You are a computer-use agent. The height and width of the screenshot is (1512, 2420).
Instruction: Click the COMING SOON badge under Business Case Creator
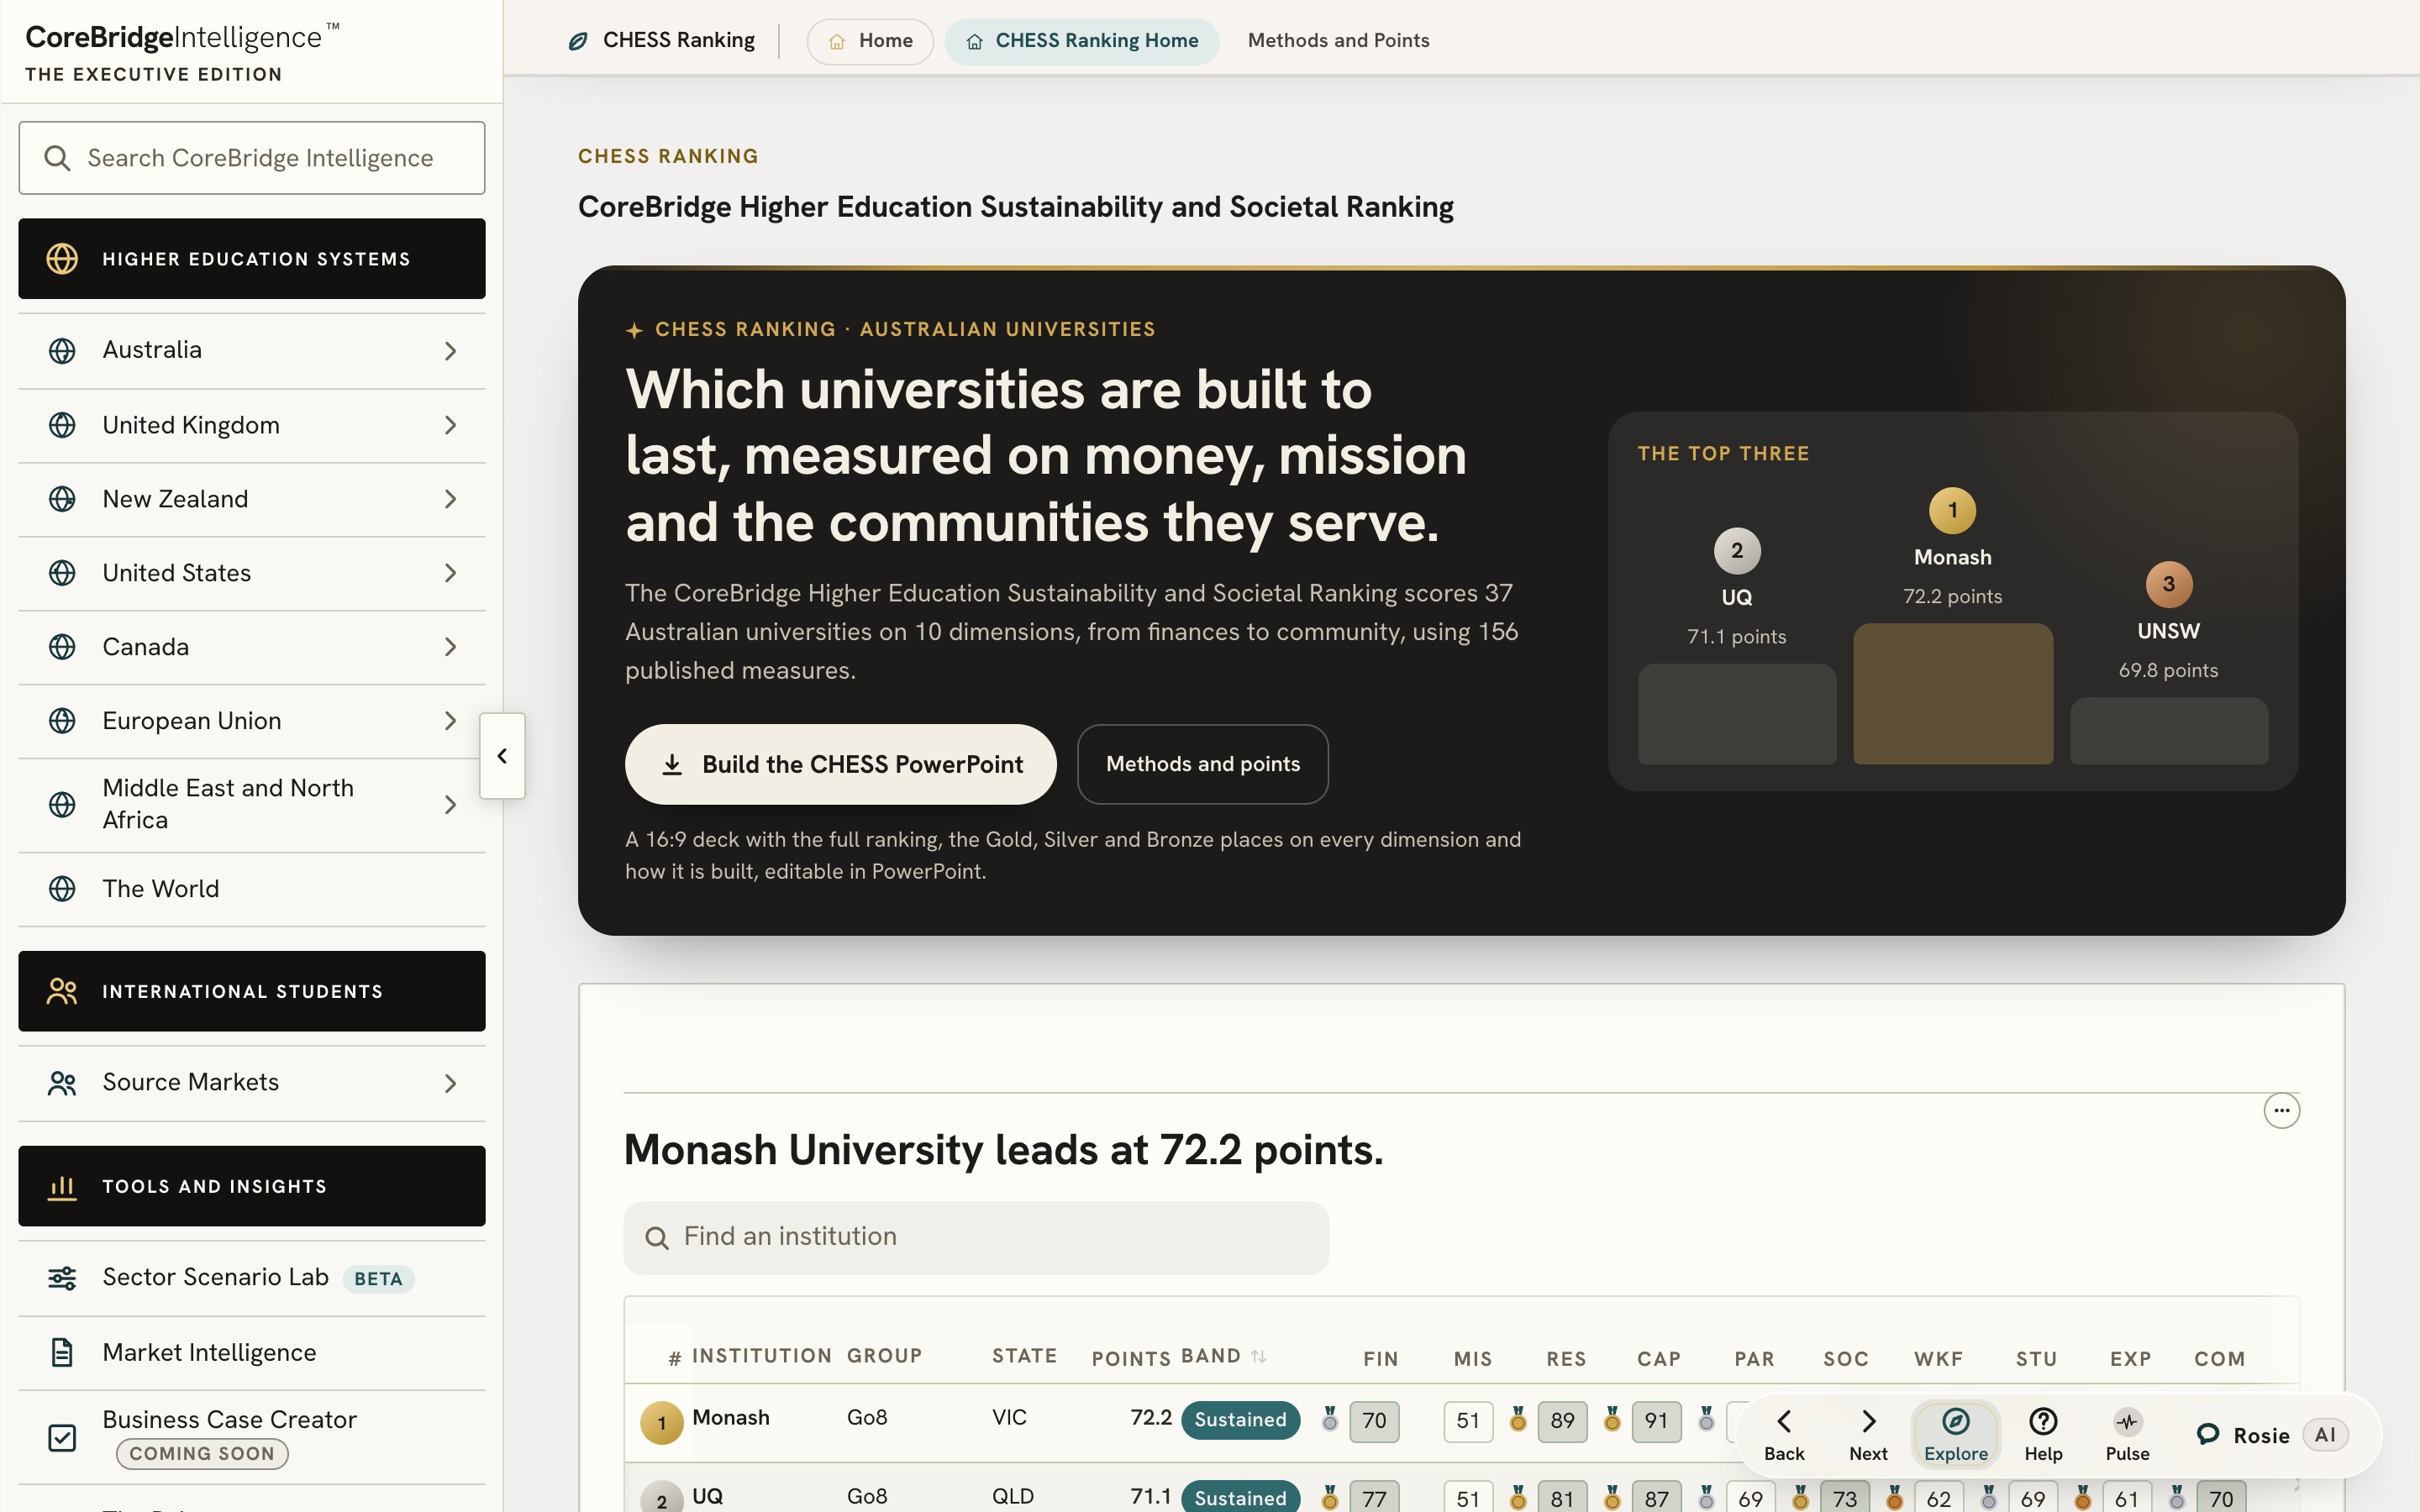click(x=202, y=1453)
